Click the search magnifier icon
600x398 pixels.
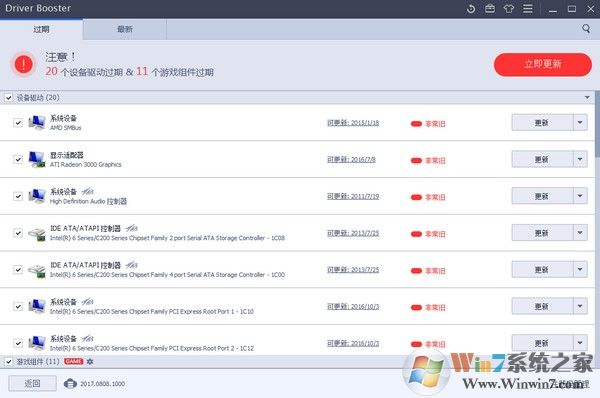586,28
